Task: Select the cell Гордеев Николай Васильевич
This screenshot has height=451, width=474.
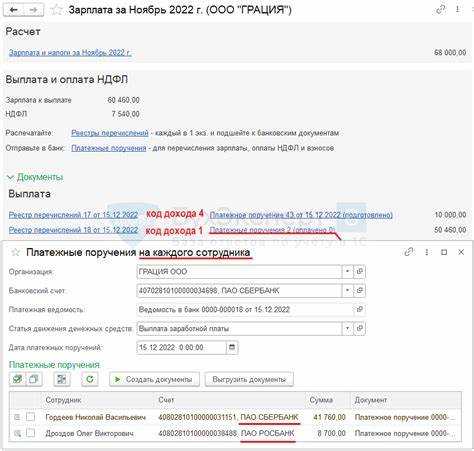Action: 96,417
